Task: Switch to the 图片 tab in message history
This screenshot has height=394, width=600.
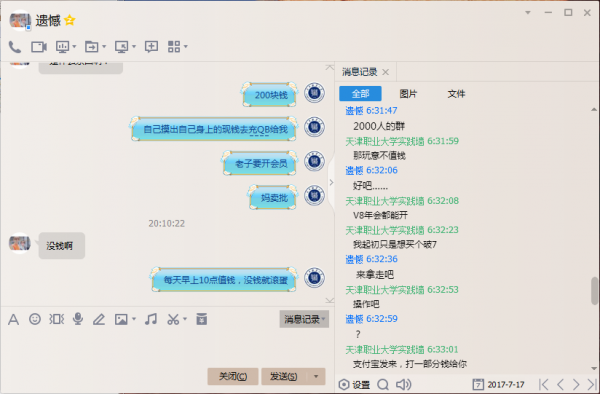Action: pyautogui.click(x=408, y=94)
